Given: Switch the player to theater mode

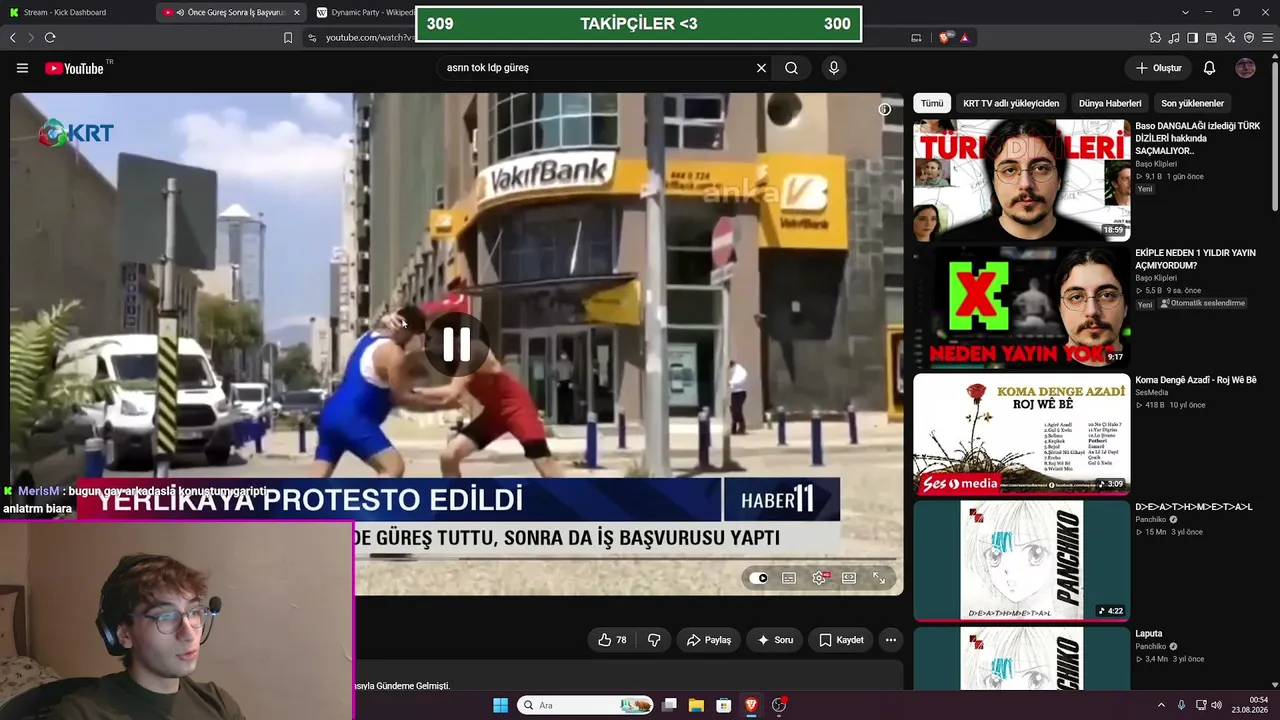Looking at the screenshot, I should (849, 578).
